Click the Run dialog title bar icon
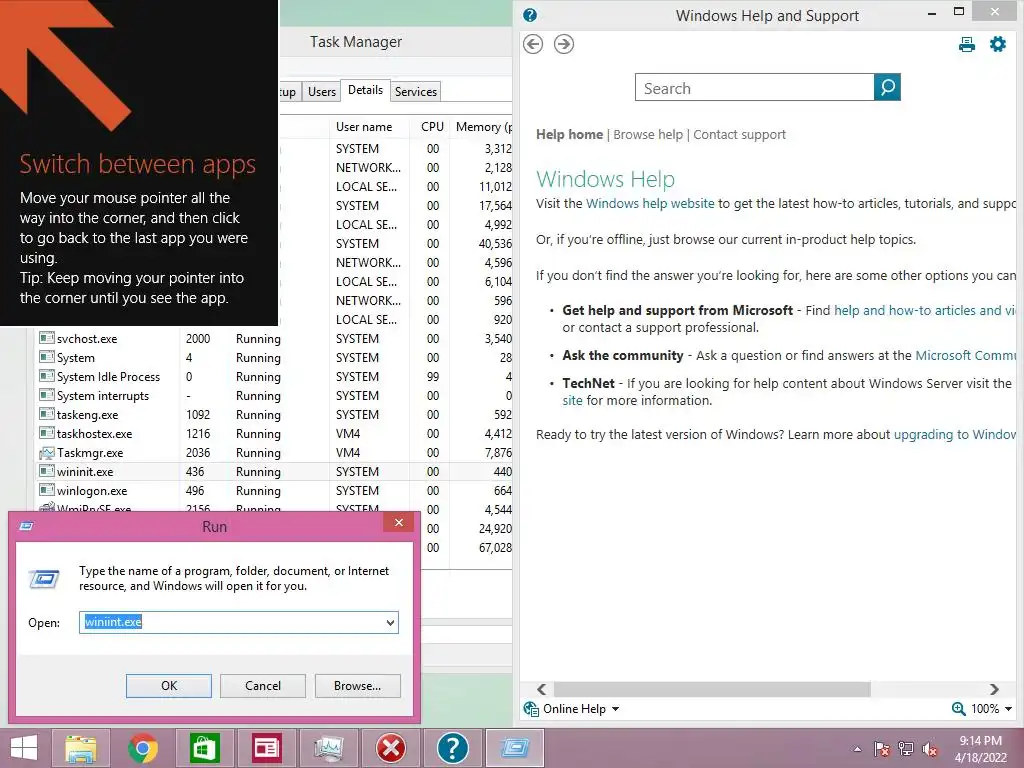This screenshot has width=1024, height=768. 26,526
